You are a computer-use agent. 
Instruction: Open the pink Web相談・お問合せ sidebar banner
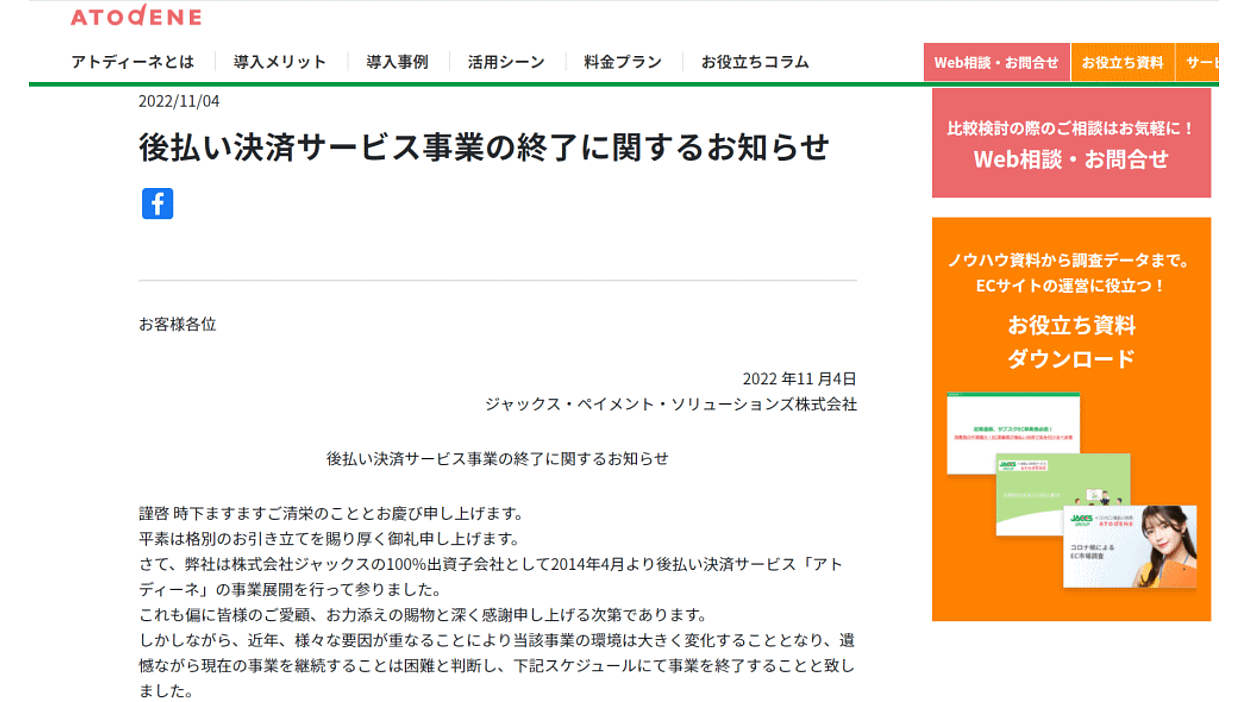pyautogui.click(x=1071, y=143)
